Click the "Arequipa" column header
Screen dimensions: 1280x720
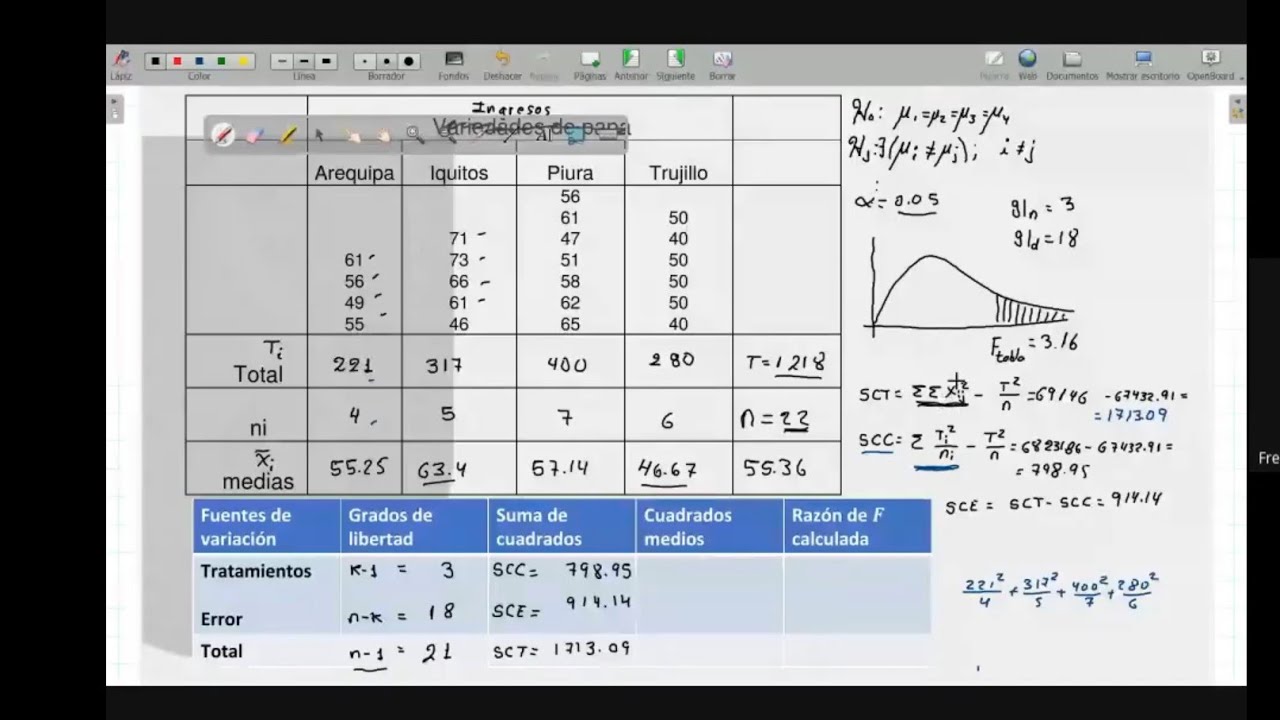click(354, 173)
